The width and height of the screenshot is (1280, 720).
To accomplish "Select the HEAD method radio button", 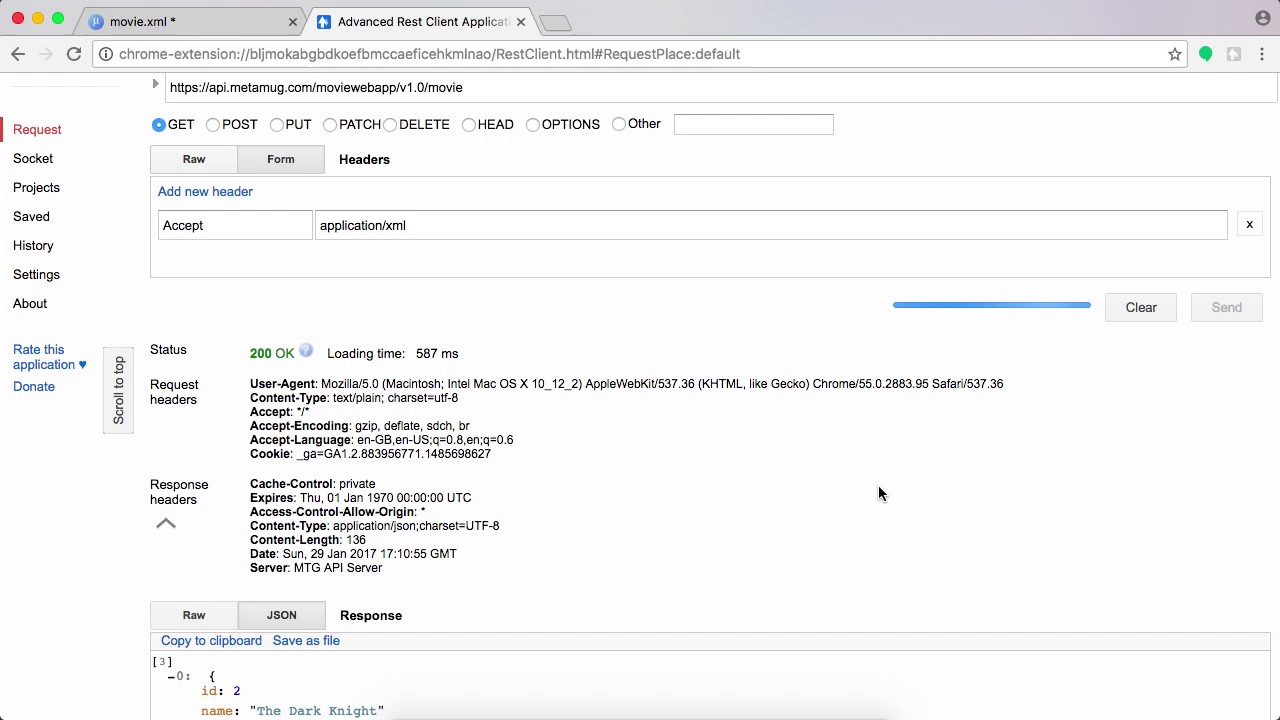I will tap(469, 125).
